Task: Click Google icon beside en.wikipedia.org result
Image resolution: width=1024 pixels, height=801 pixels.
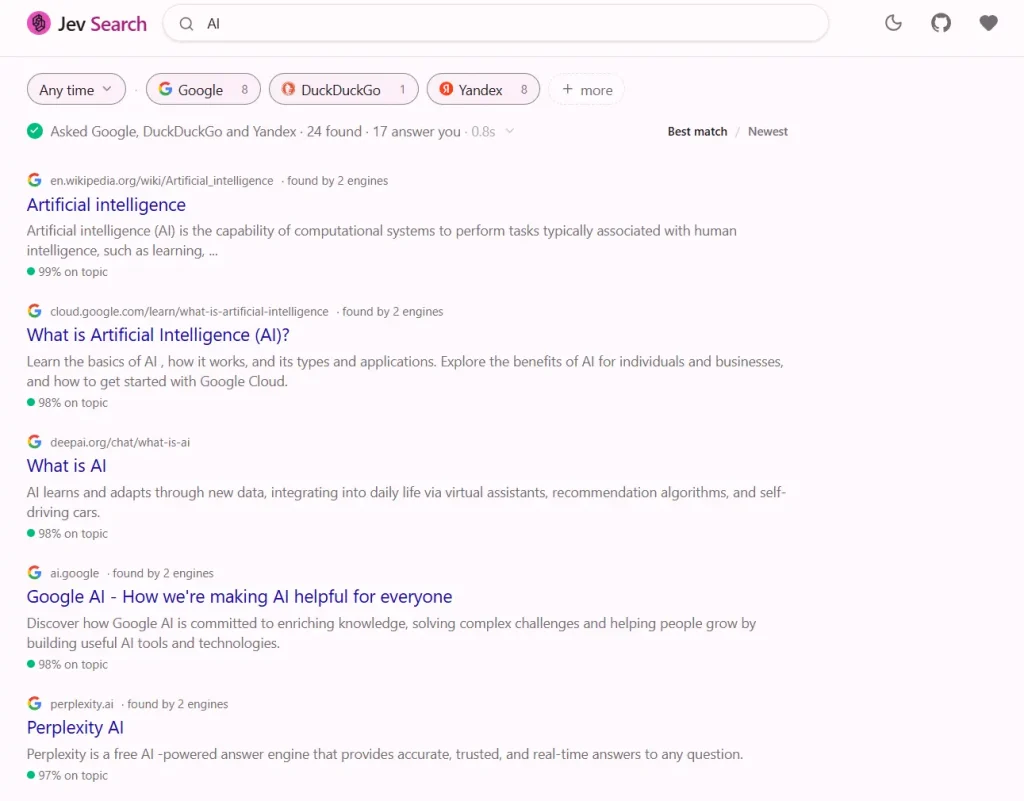Action: click(x=35, y=180)
